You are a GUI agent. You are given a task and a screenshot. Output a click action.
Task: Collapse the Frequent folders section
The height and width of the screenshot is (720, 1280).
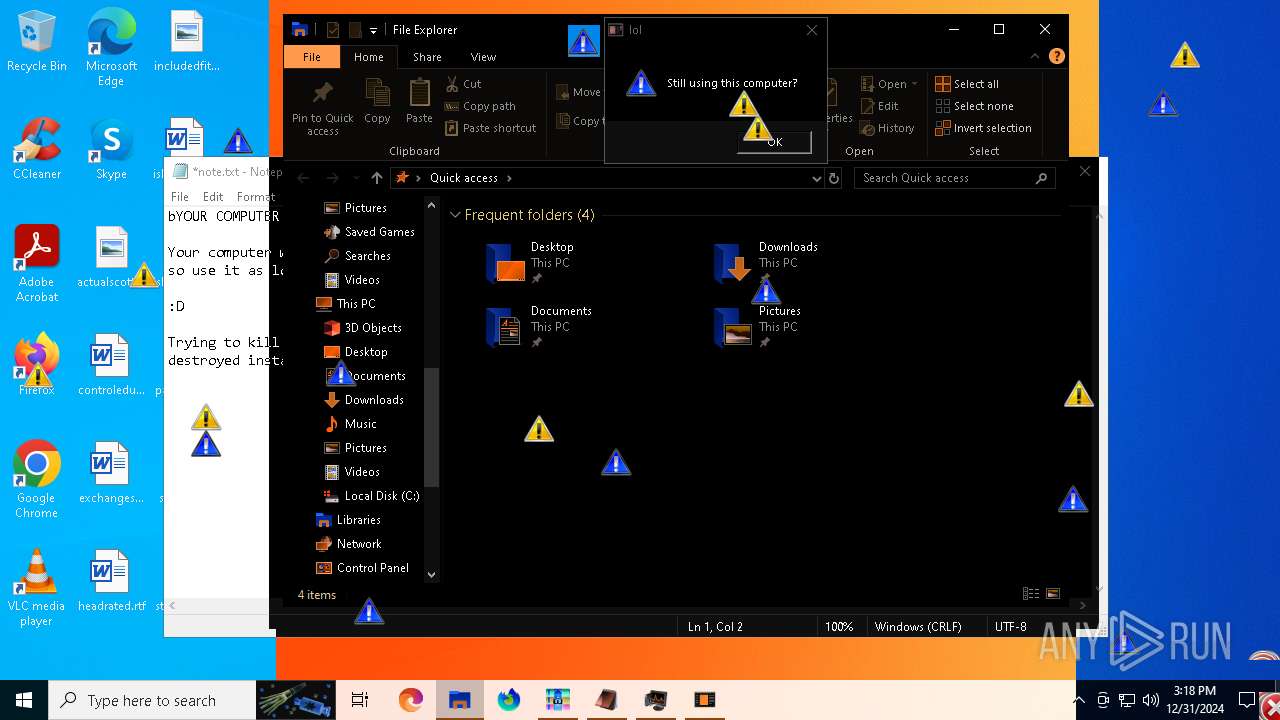455,215
